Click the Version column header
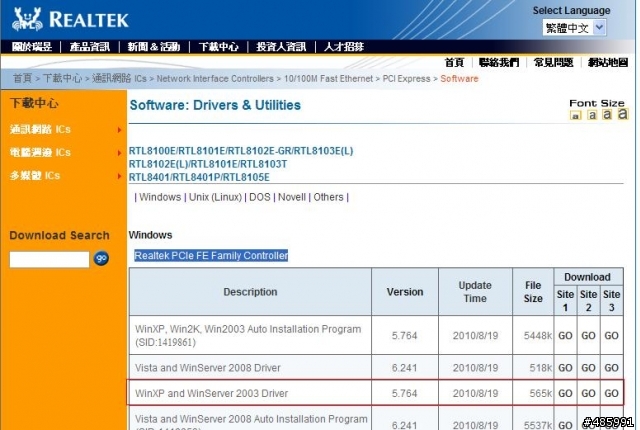This screenshot has height=430, width=640. (405, 292)
